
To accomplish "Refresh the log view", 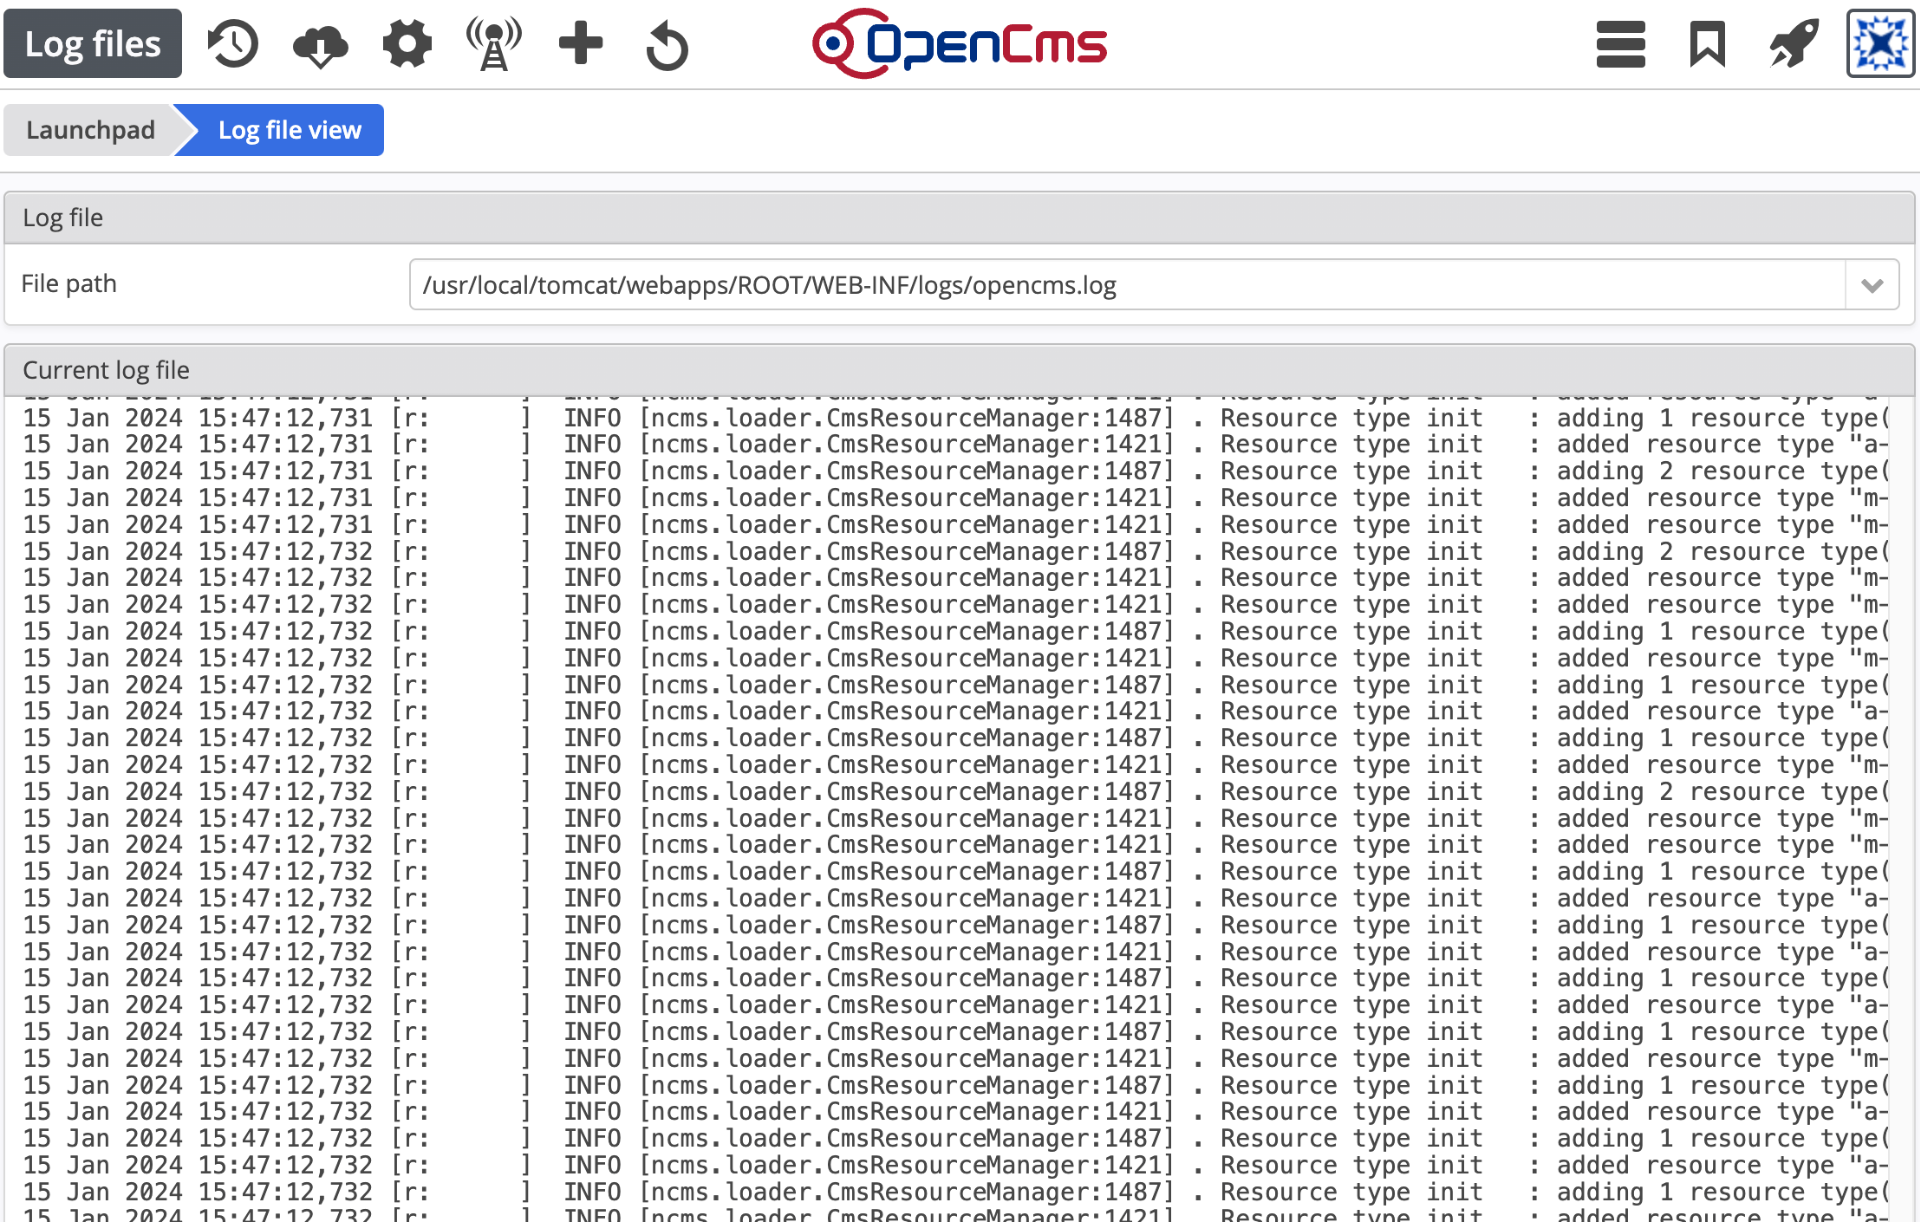I will (667, 43).
